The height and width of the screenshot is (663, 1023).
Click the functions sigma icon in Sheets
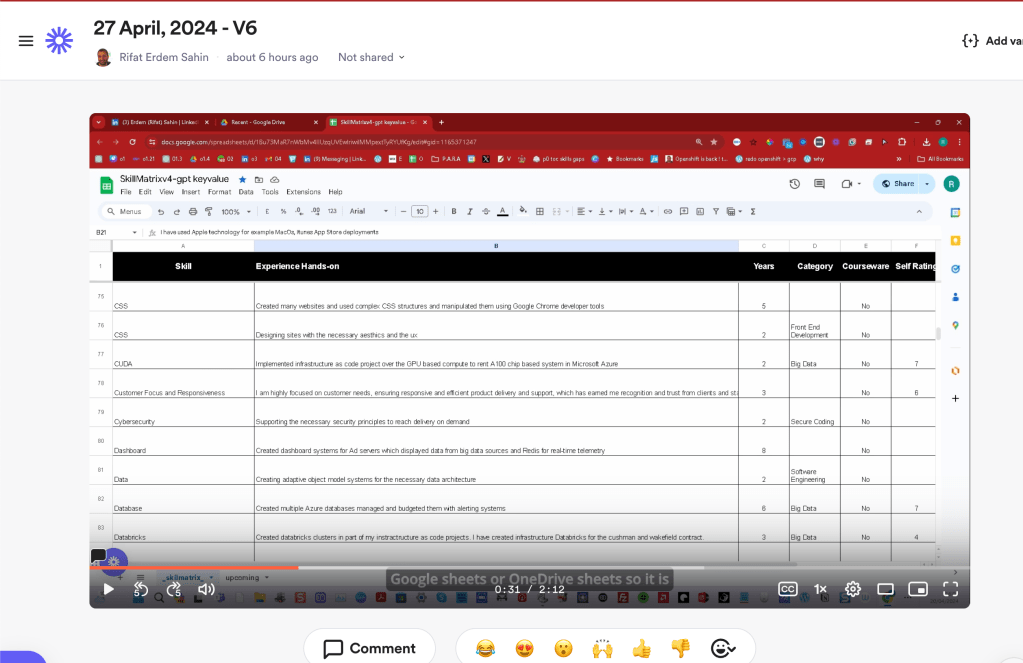(753, 211)
